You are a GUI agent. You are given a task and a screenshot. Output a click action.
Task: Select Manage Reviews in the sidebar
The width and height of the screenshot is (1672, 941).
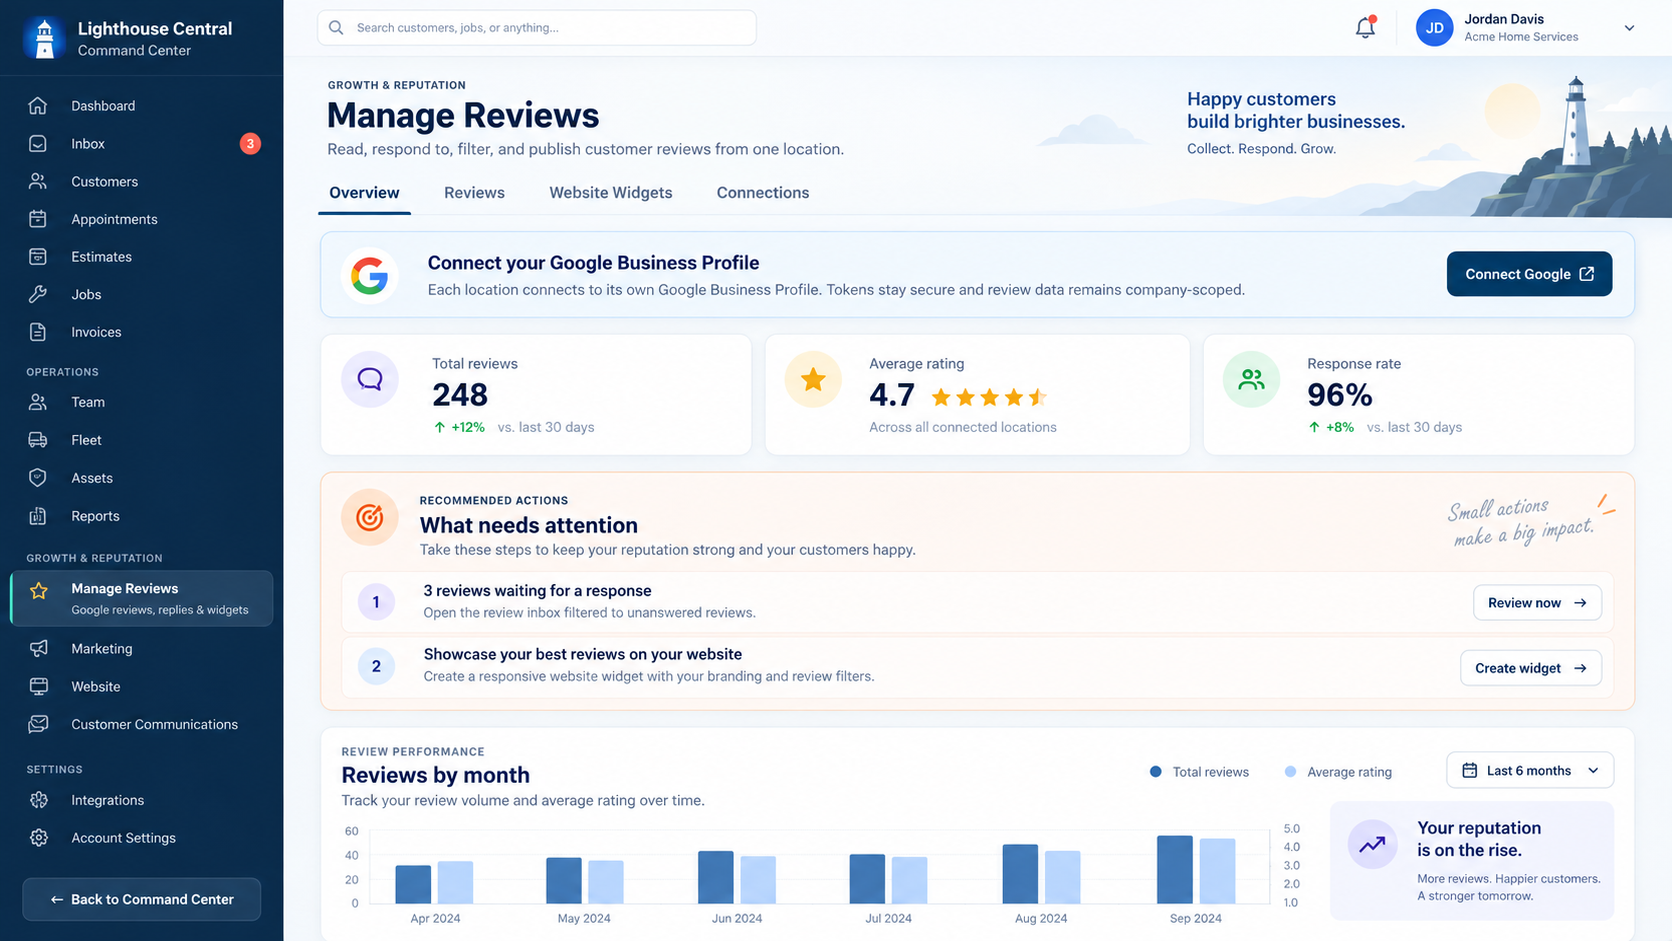point(142,598)
